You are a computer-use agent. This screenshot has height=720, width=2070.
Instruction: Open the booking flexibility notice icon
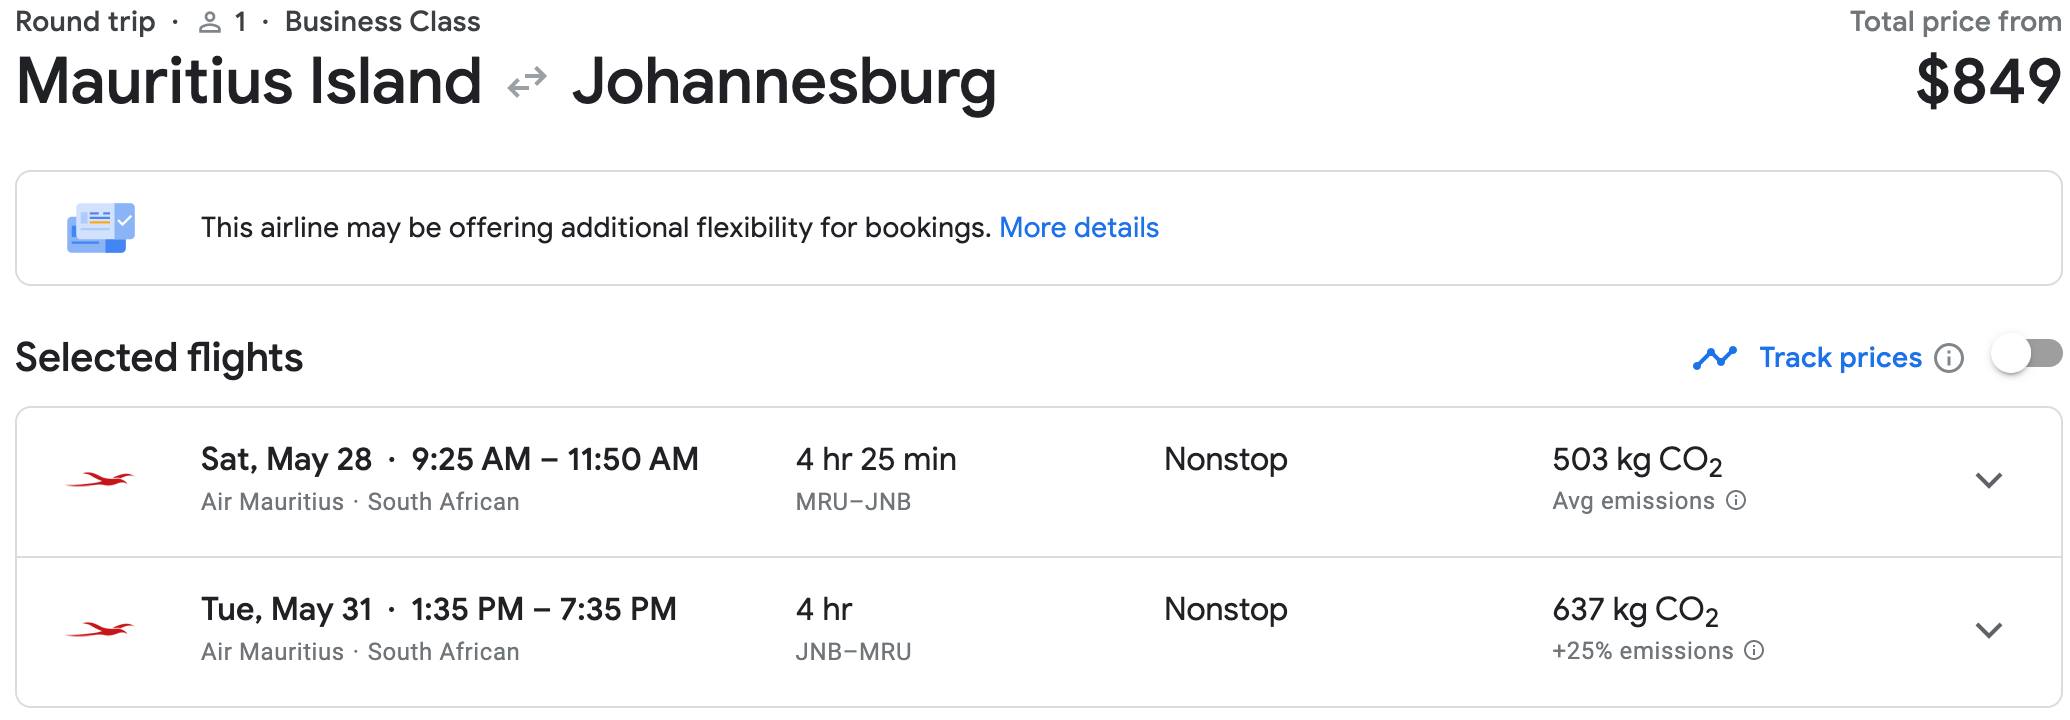(x=101, y=227)
